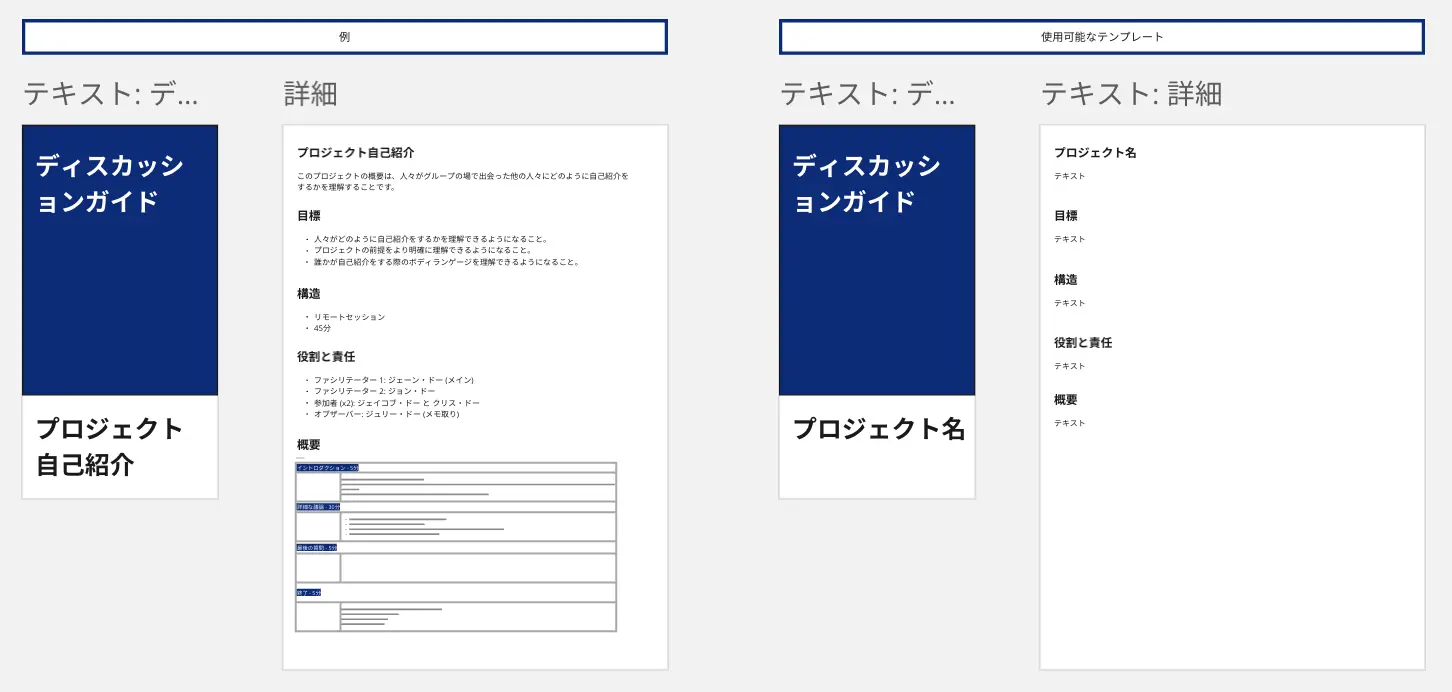Click placeholder テキスト under template 構造 heading
The image size is (1452, 692).
(x=1069, y=303)
